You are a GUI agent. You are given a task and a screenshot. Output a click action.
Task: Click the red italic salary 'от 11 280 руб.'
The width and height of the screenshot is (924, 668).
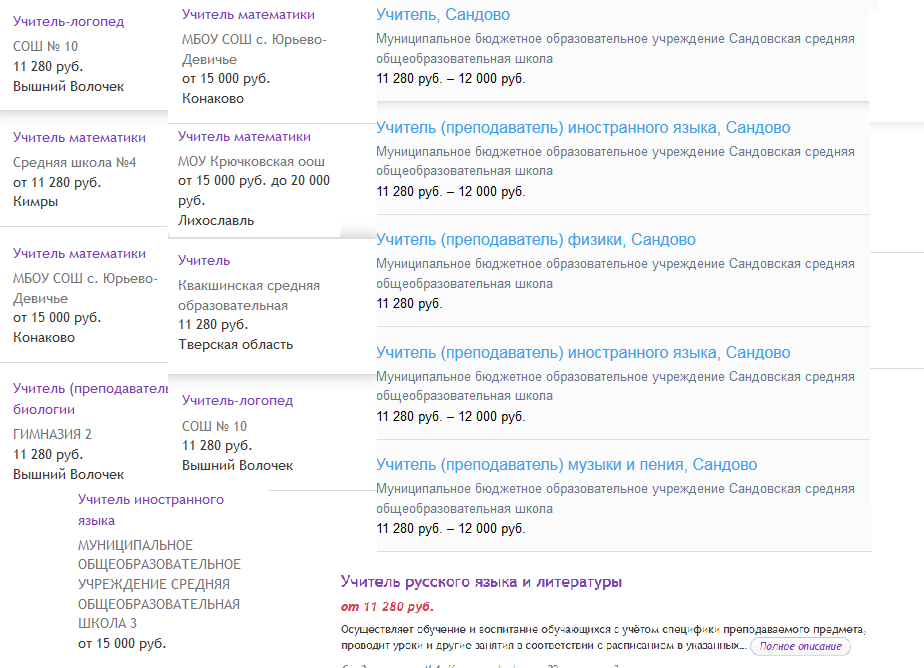pos(387,606)
